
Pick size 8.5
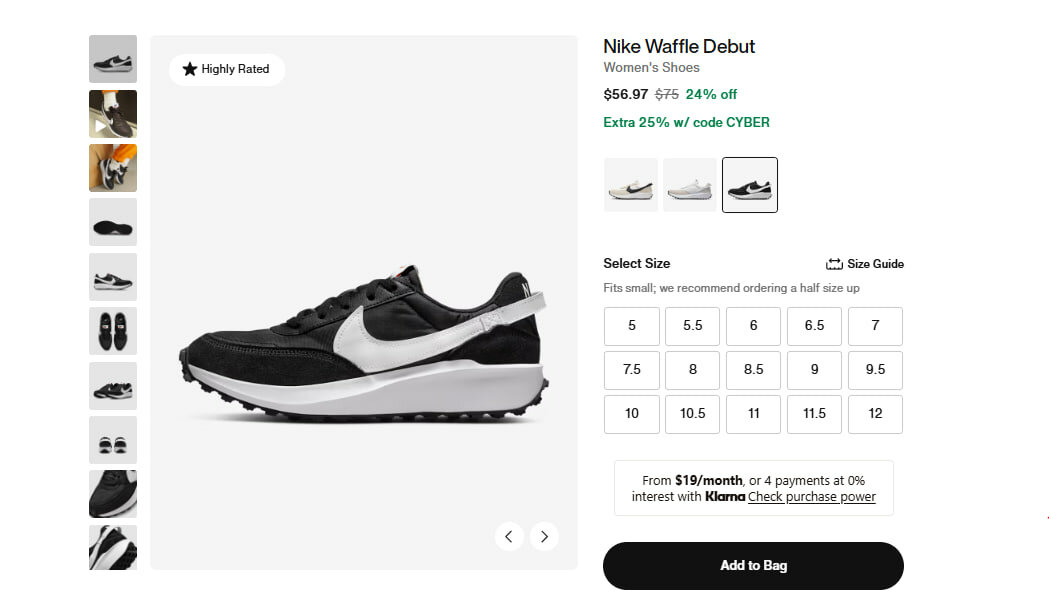[753, 370]
